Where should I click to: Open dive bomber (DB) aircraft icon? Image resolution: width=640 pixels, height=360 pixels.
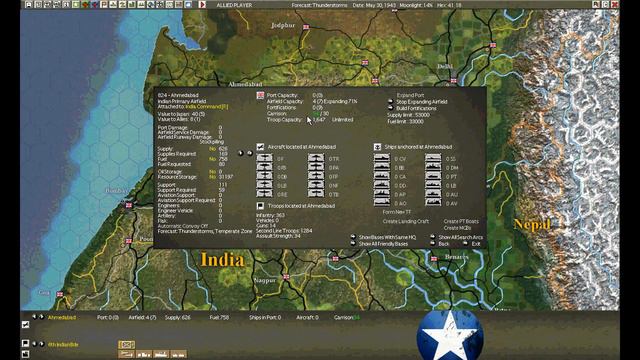(x=264, y=176)
